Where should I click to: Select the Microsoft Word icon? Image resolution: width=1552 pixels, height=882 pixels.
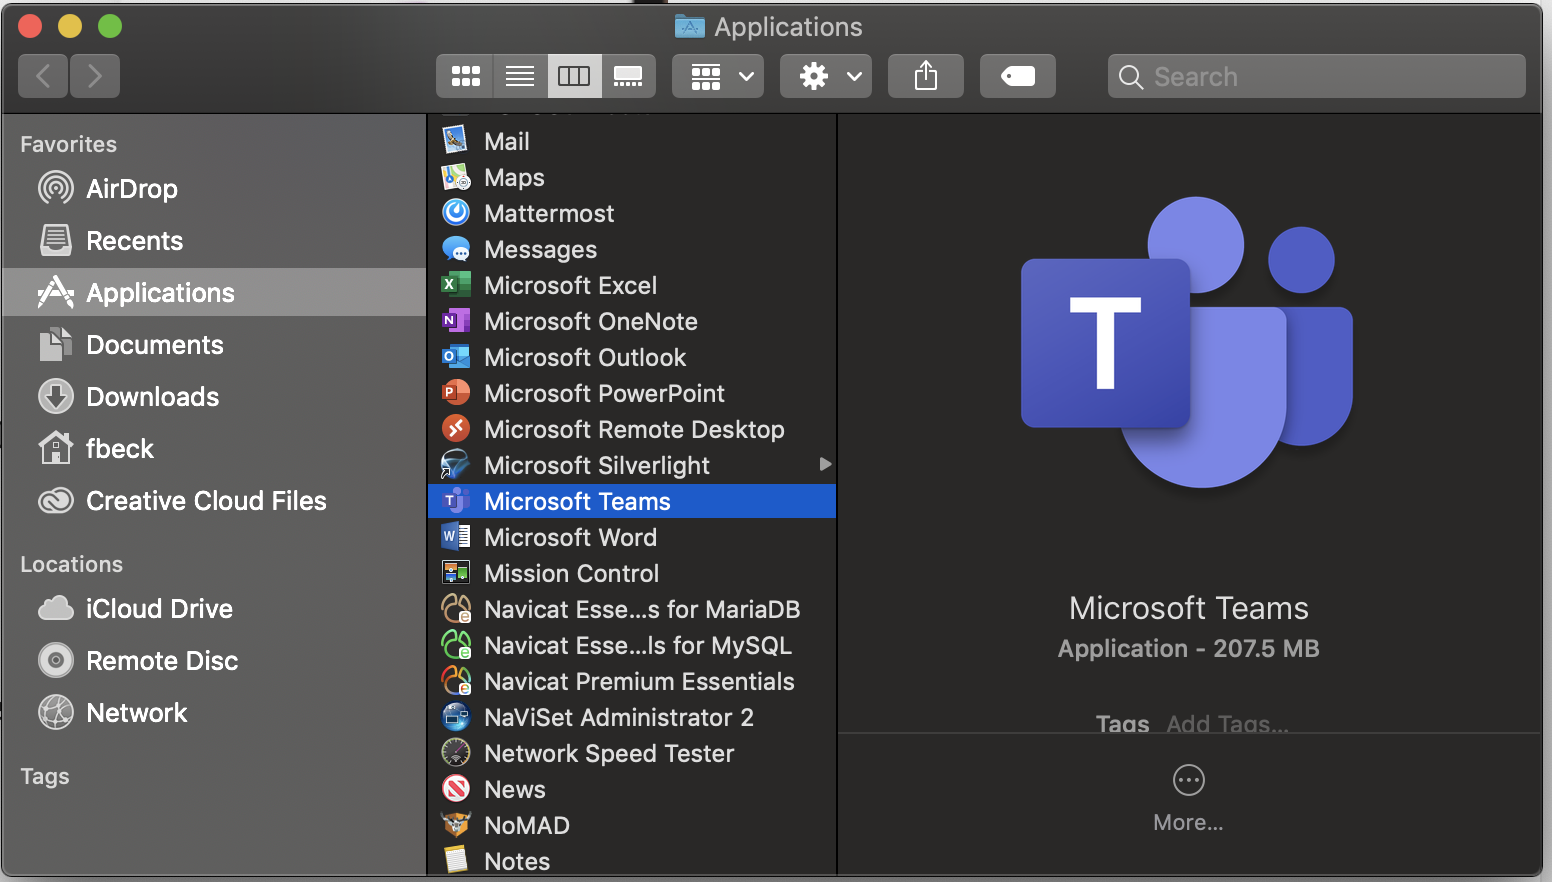tap(456, 536)
